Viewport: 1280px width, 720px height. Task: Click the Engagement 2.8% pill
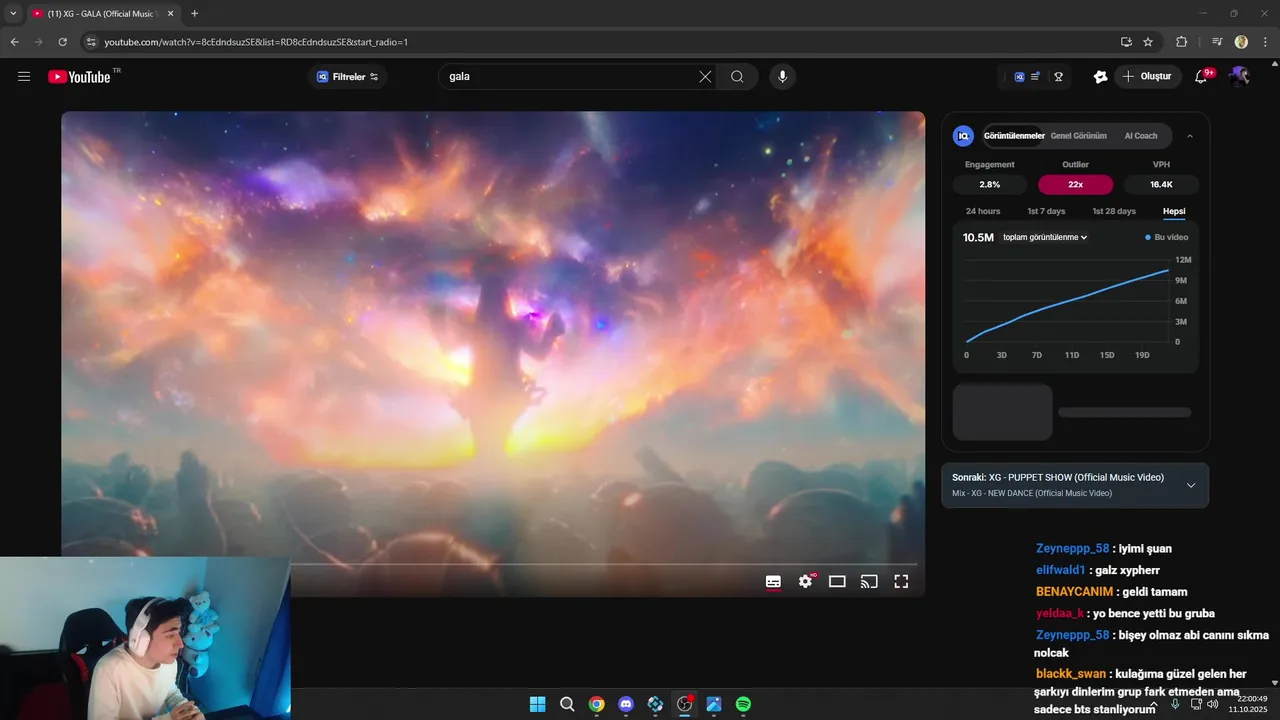click(x=989, y=184)
